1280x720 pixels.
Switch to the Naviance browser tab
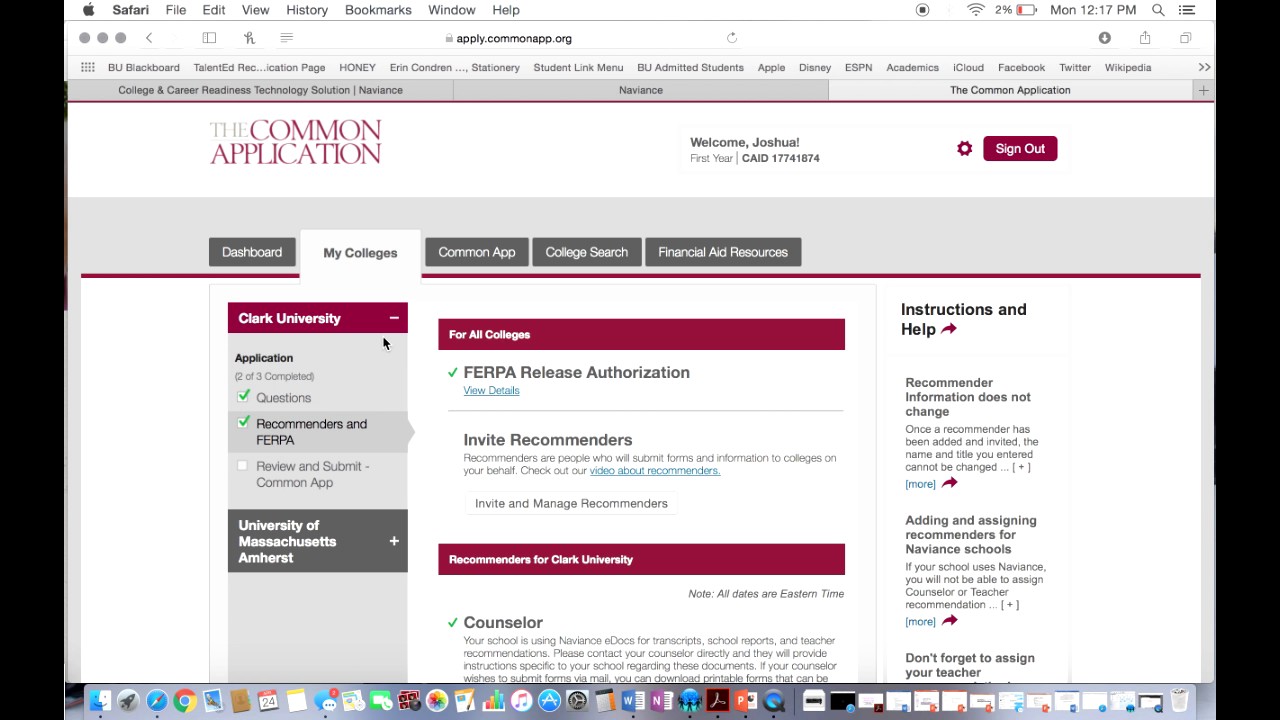coord(641,90)
